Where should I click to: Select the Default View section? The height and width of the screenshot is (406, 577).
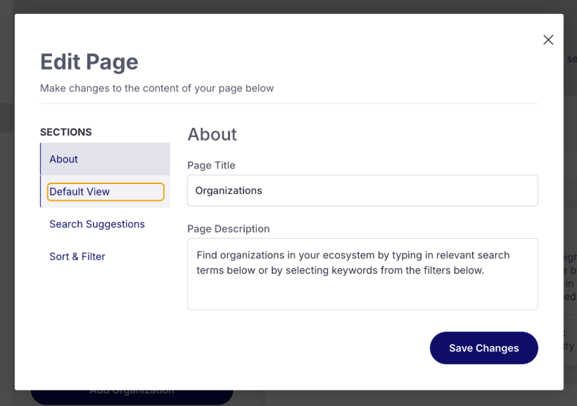(x=105, y=191)
